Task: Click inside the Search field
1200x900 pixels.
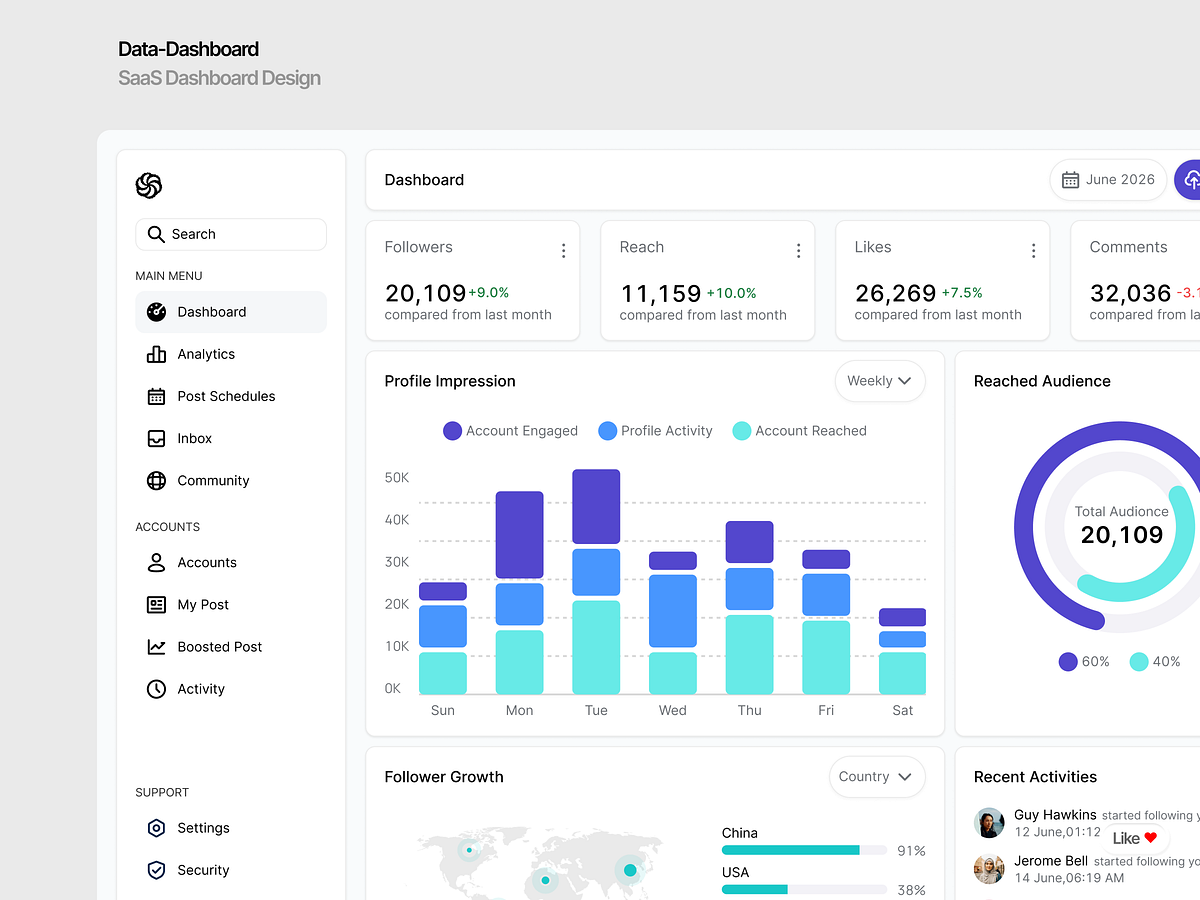Action: click(231, 234)
